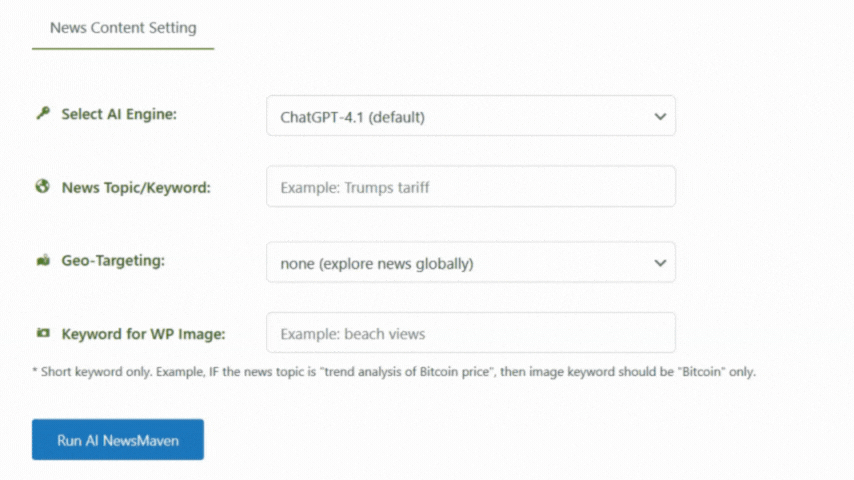Focus the Keyword for WP Image input field
Image resolution: width=854 pixels, height=480 pixels.
[x=471, y=333]
